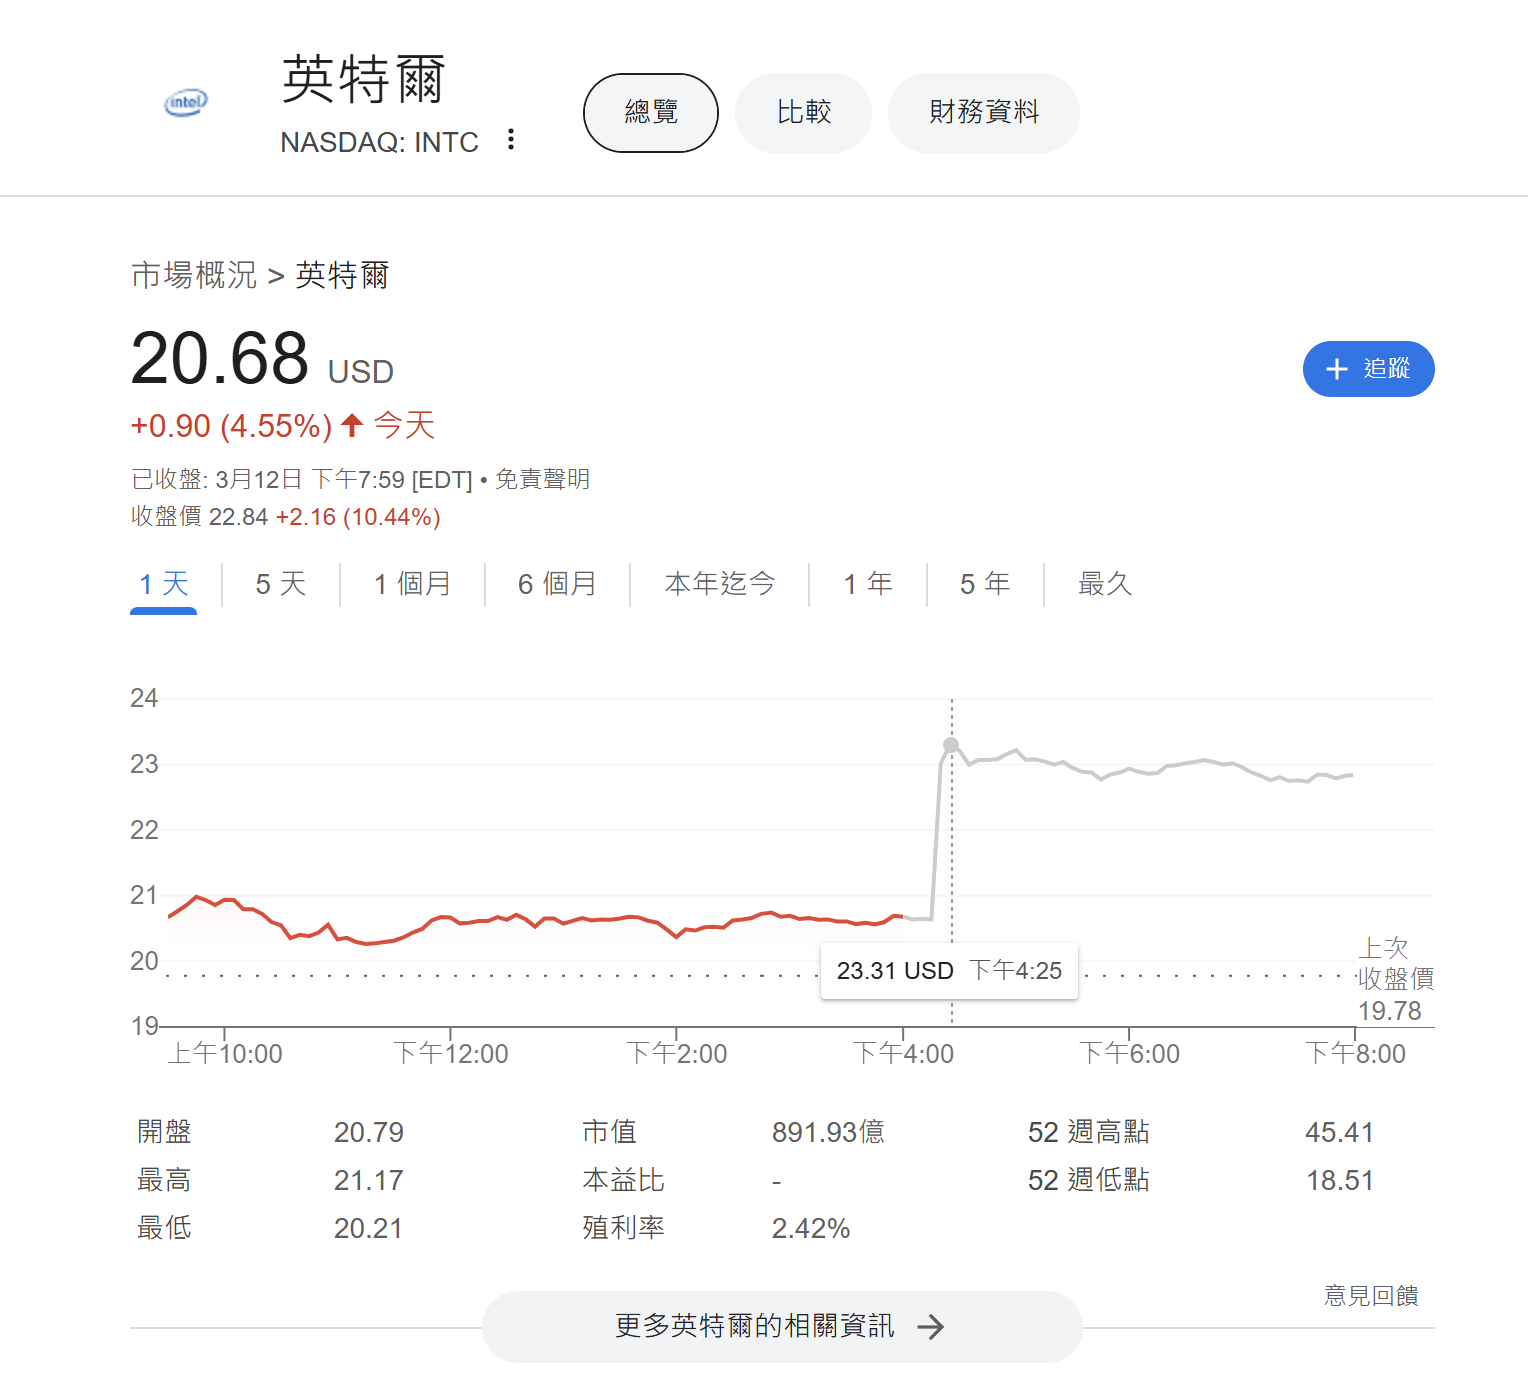Click the red up-arrow next to 4.55%

[351, 425]
